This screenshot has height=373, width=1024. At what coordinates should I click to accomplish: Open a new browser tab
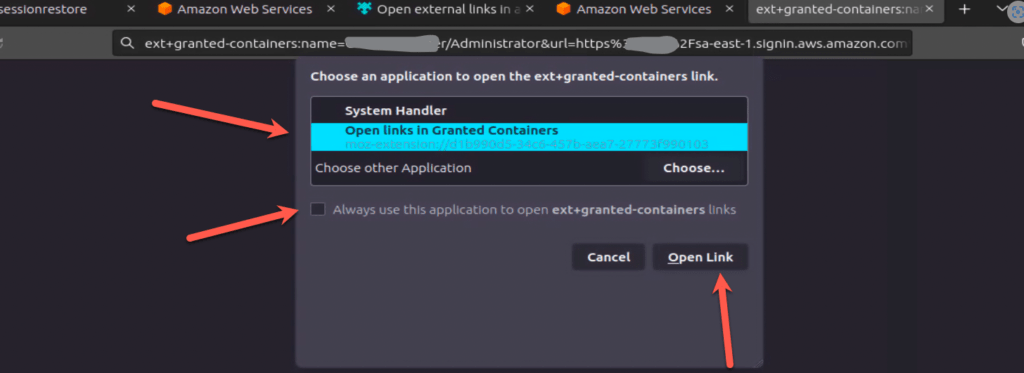(x=964, y=9)
